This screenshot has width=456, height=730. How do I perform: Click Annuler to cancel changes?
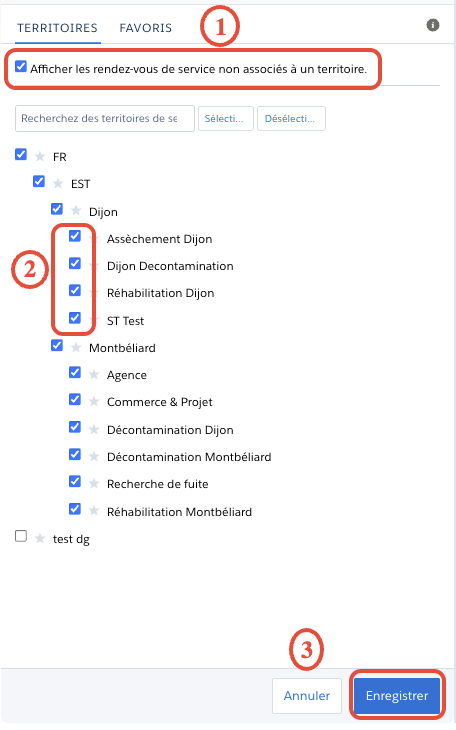pos(306,696)
